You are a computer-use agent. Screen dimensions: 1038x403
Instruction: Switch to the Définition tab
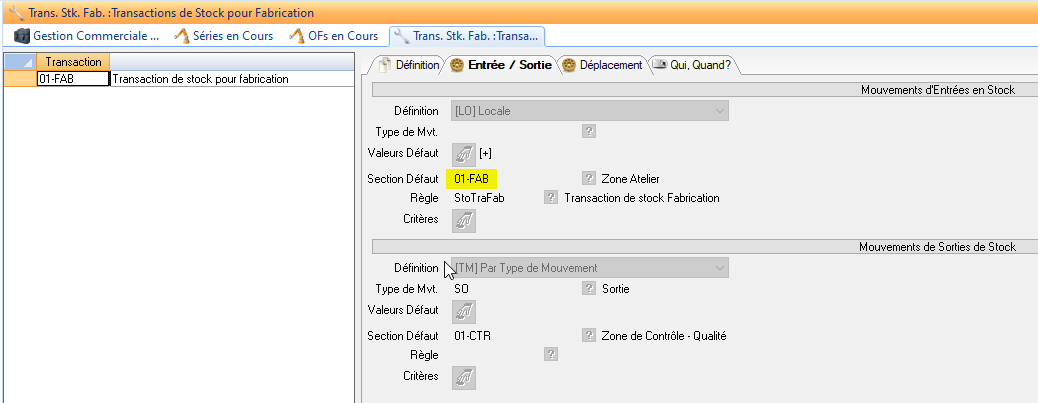(408, 65)
